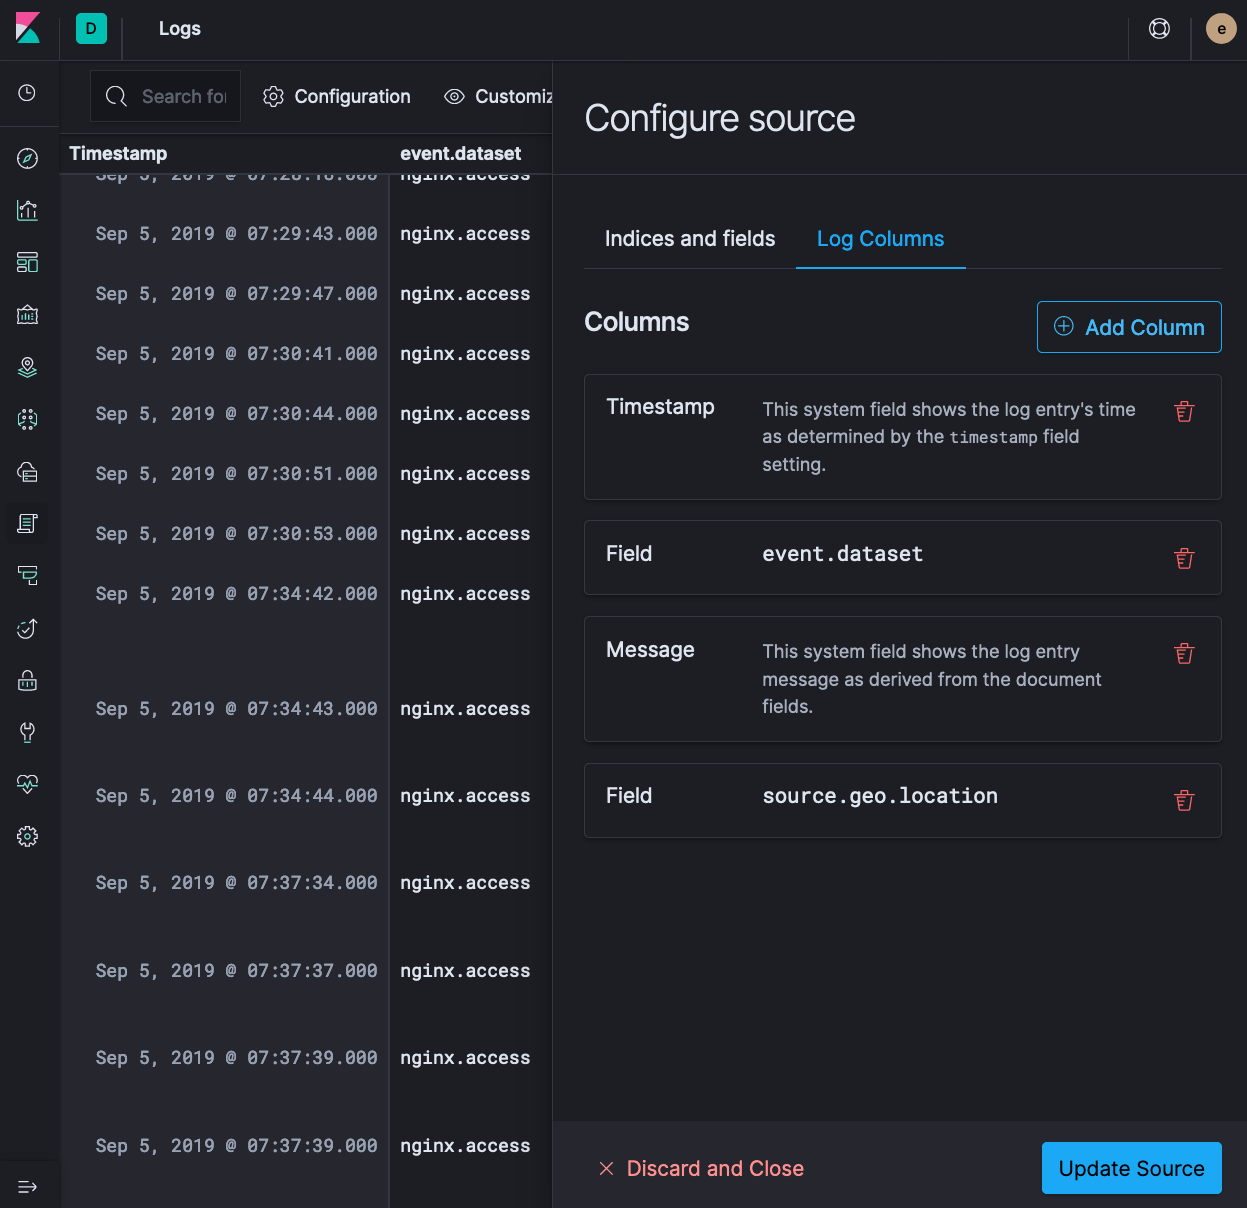Open the Discover app from the sidebar
1247x1208 pixels.
tap(27, 158)
